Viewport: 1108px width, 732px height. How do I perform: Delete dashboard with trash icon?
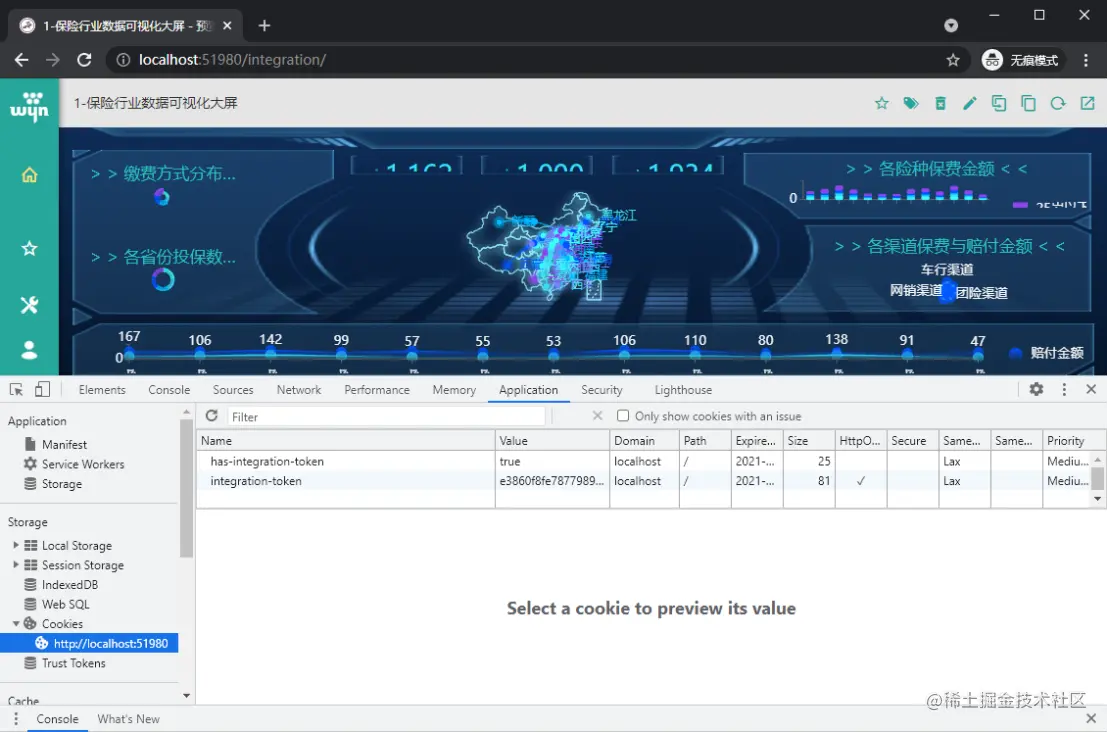coord(941,104)
